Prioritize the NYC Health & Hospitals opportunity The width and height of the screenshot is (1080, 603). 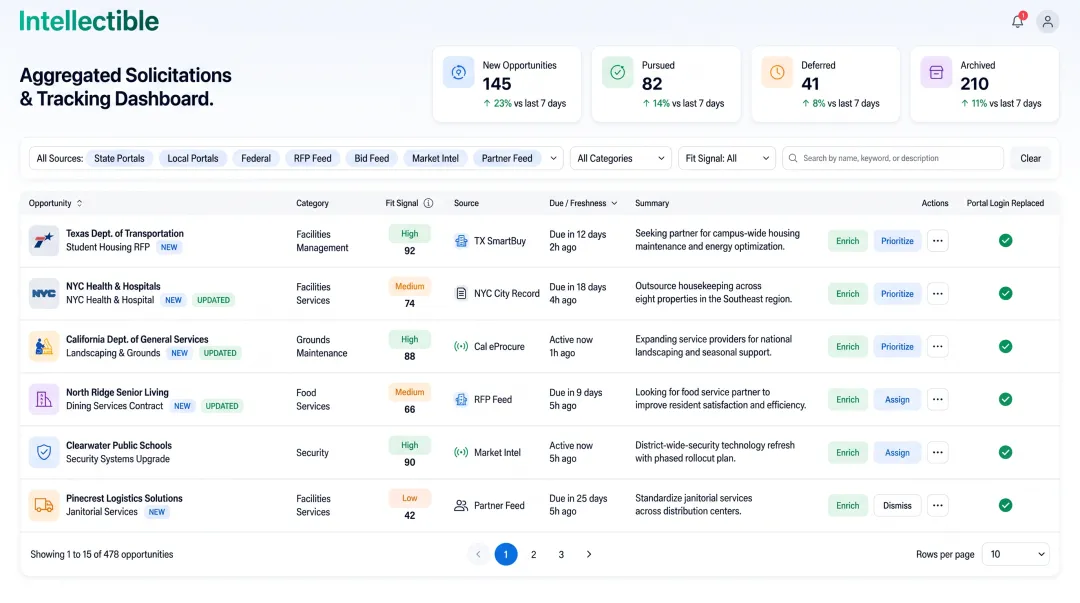pyautogui.click(x=897, y=294)
